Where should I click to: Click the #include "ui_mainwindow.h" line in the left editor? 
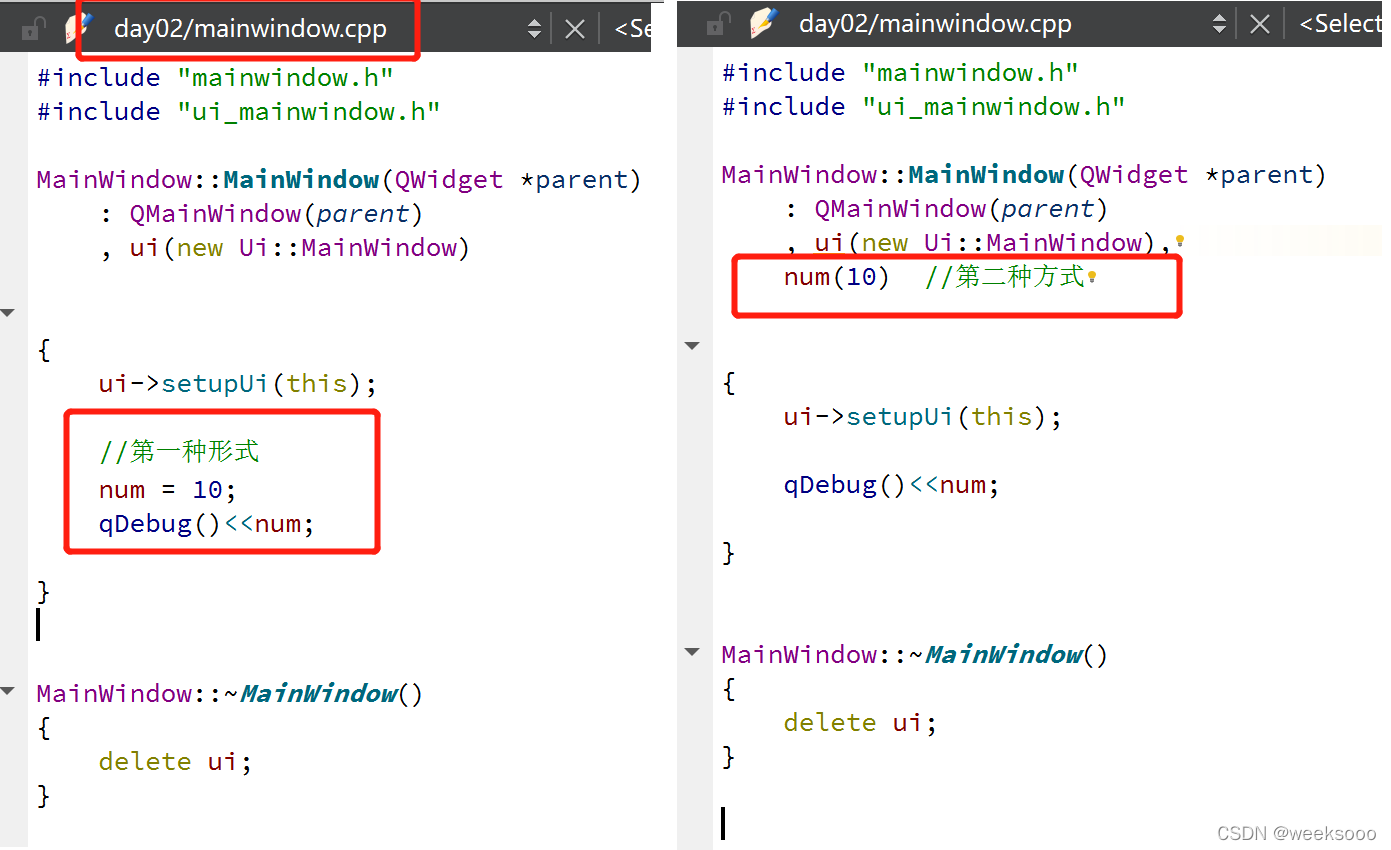coord(239,112)
